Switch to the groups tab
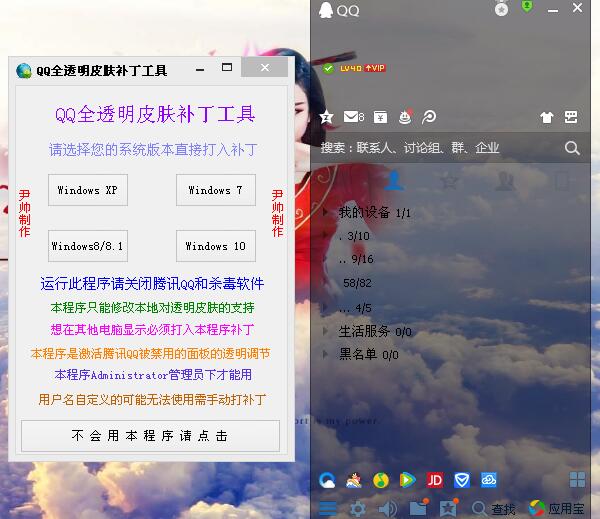 coord(505,181)
